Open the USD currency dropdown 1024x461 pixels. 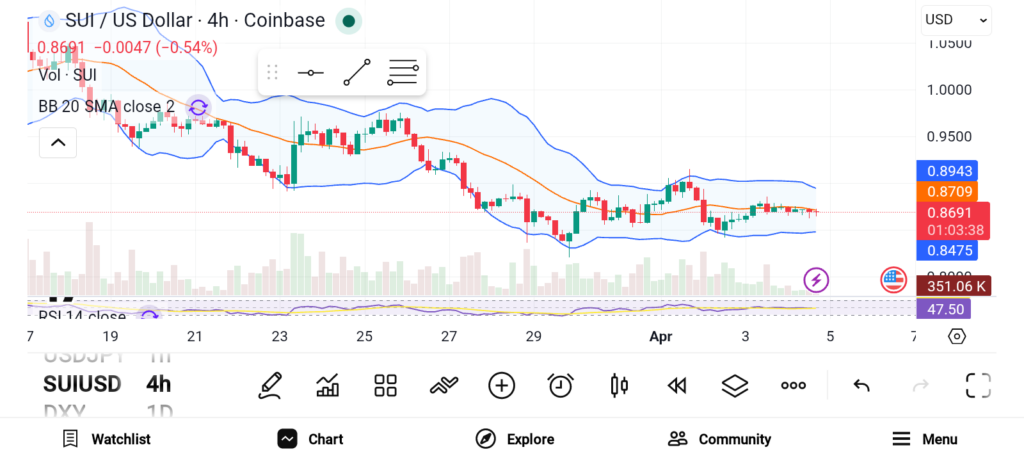click(955, 19)
